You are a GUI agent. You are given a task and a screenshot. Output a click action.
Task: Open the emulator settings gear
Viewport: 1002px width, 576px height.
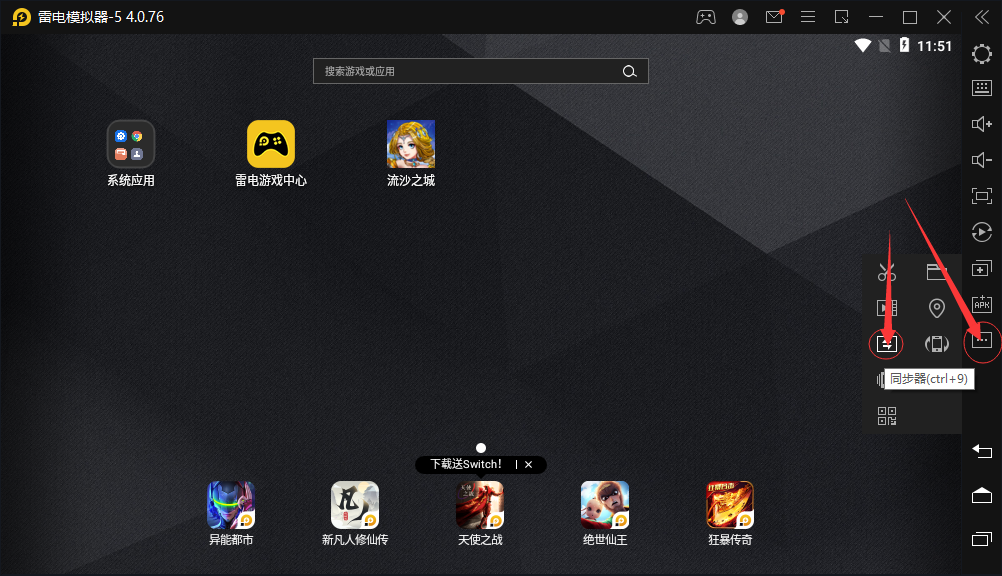click(x=982, y=54)
